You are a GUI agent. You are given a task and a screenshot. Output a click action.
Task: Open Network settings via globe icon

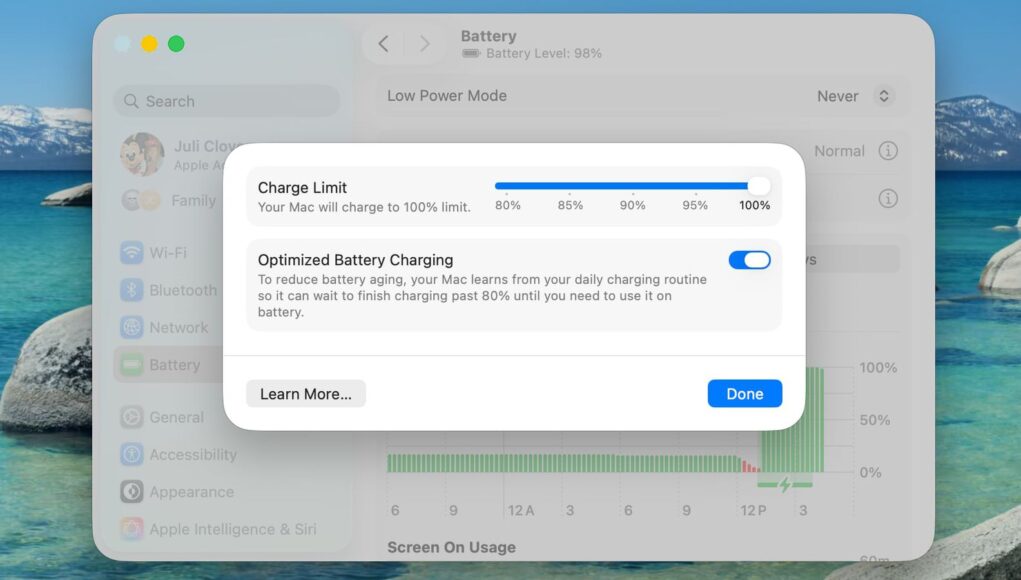click(132, 327)
